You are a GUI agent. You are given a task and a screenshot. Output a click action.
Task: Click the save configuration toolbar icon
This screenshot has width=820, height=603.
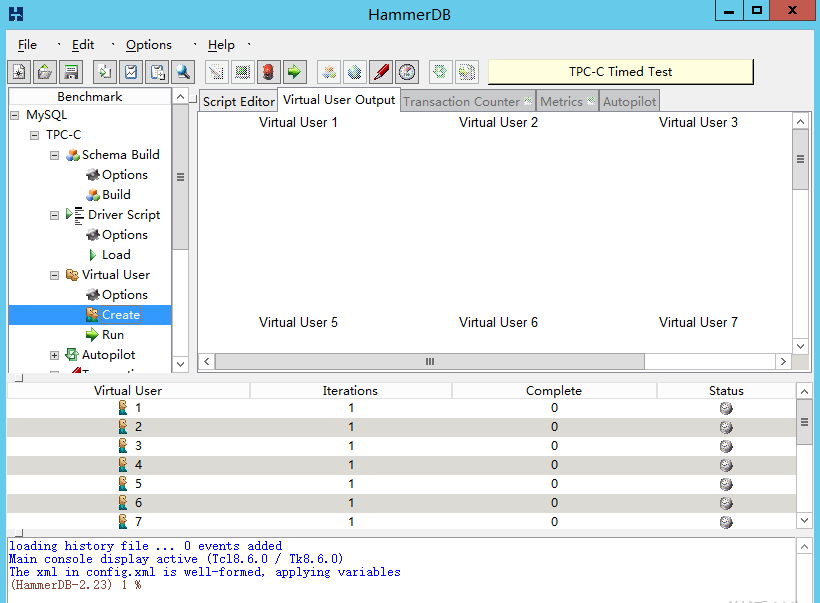[70, 71]
